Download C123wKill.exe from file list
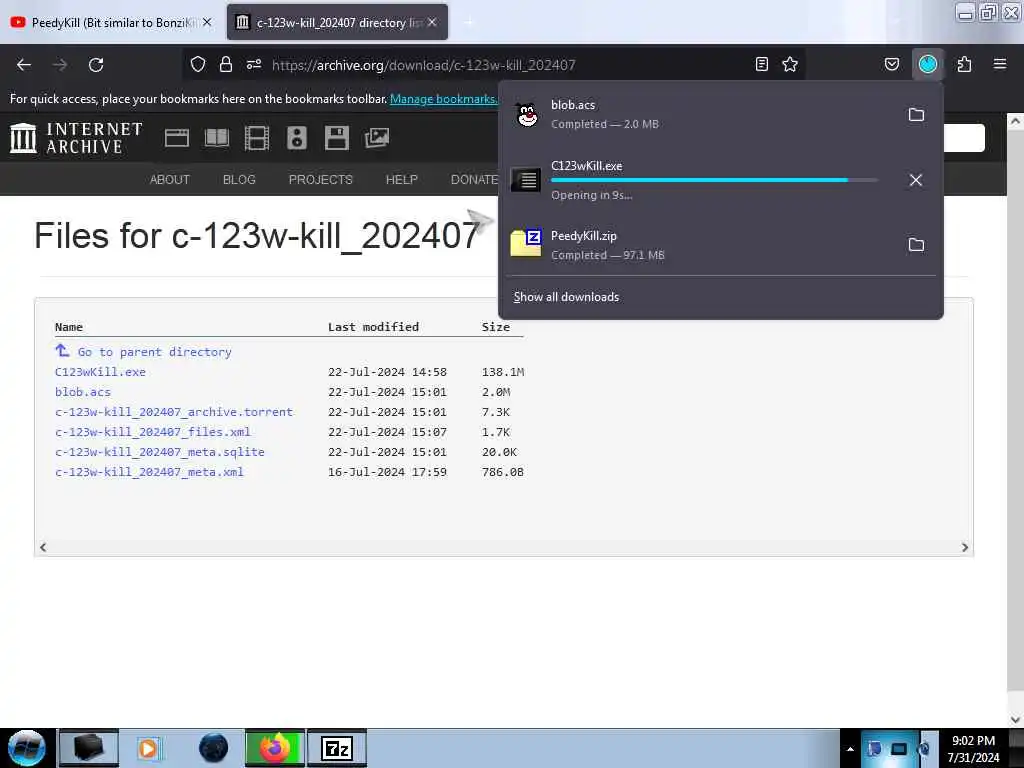 click(x=100, y=372)
